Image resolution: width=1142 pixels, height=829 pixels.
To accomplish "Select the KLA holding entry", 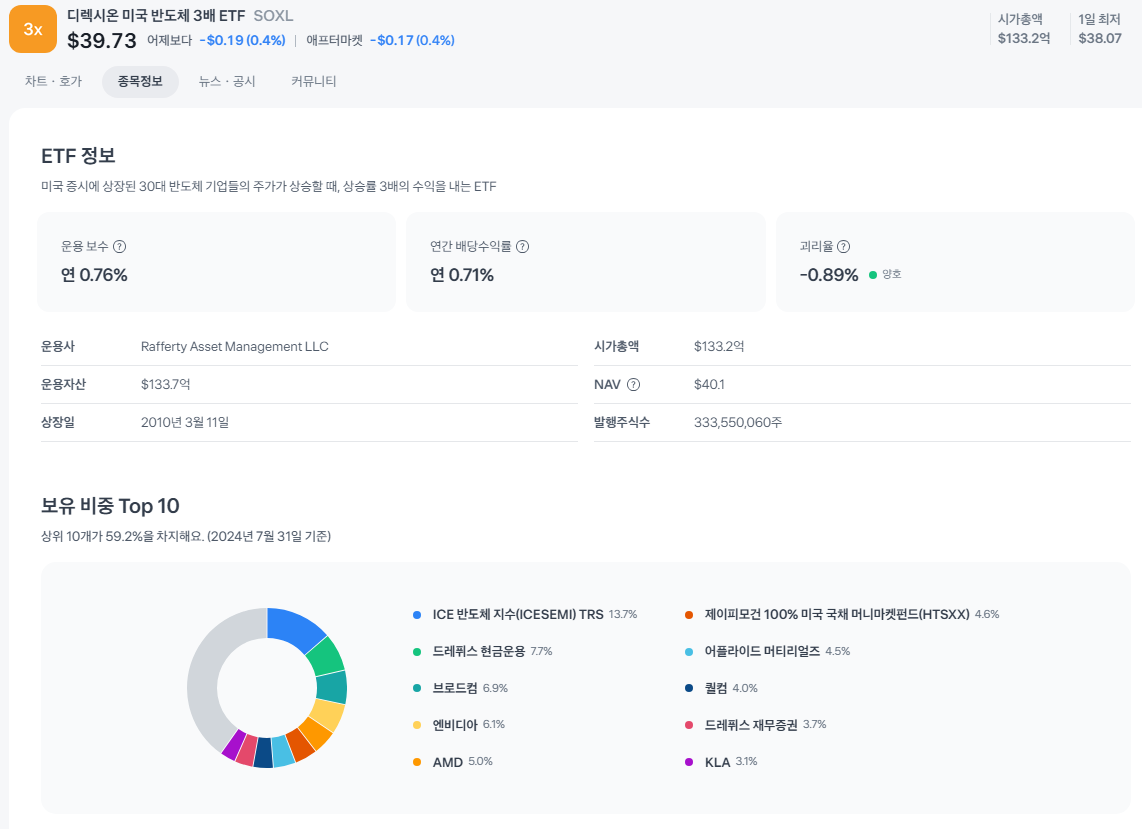I will (x=717, y=762).
